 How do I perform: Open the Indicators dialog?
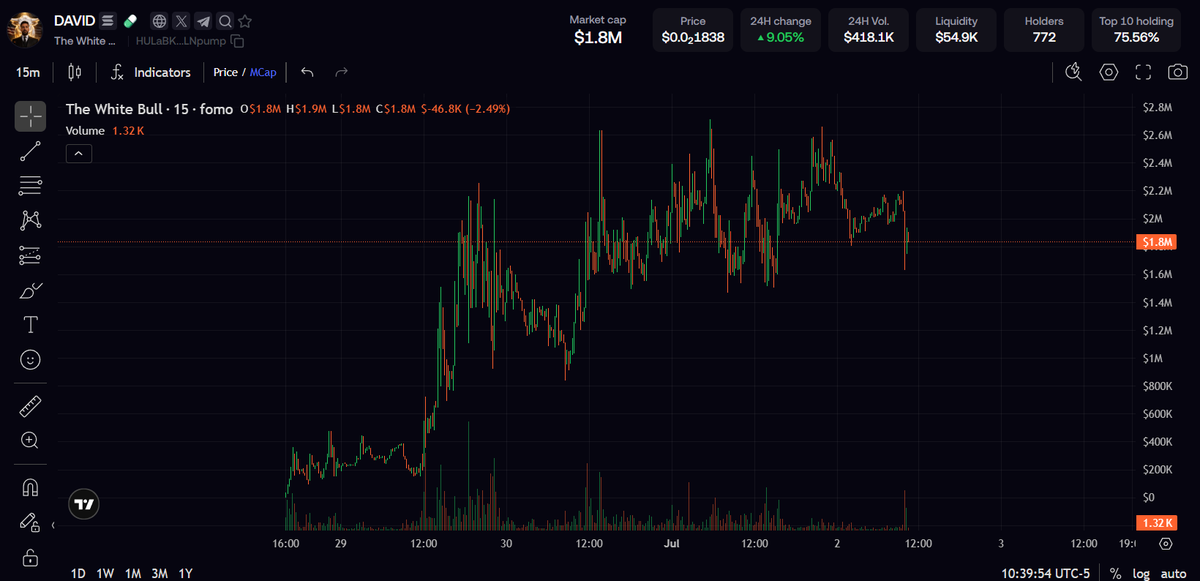coord(151,72)
